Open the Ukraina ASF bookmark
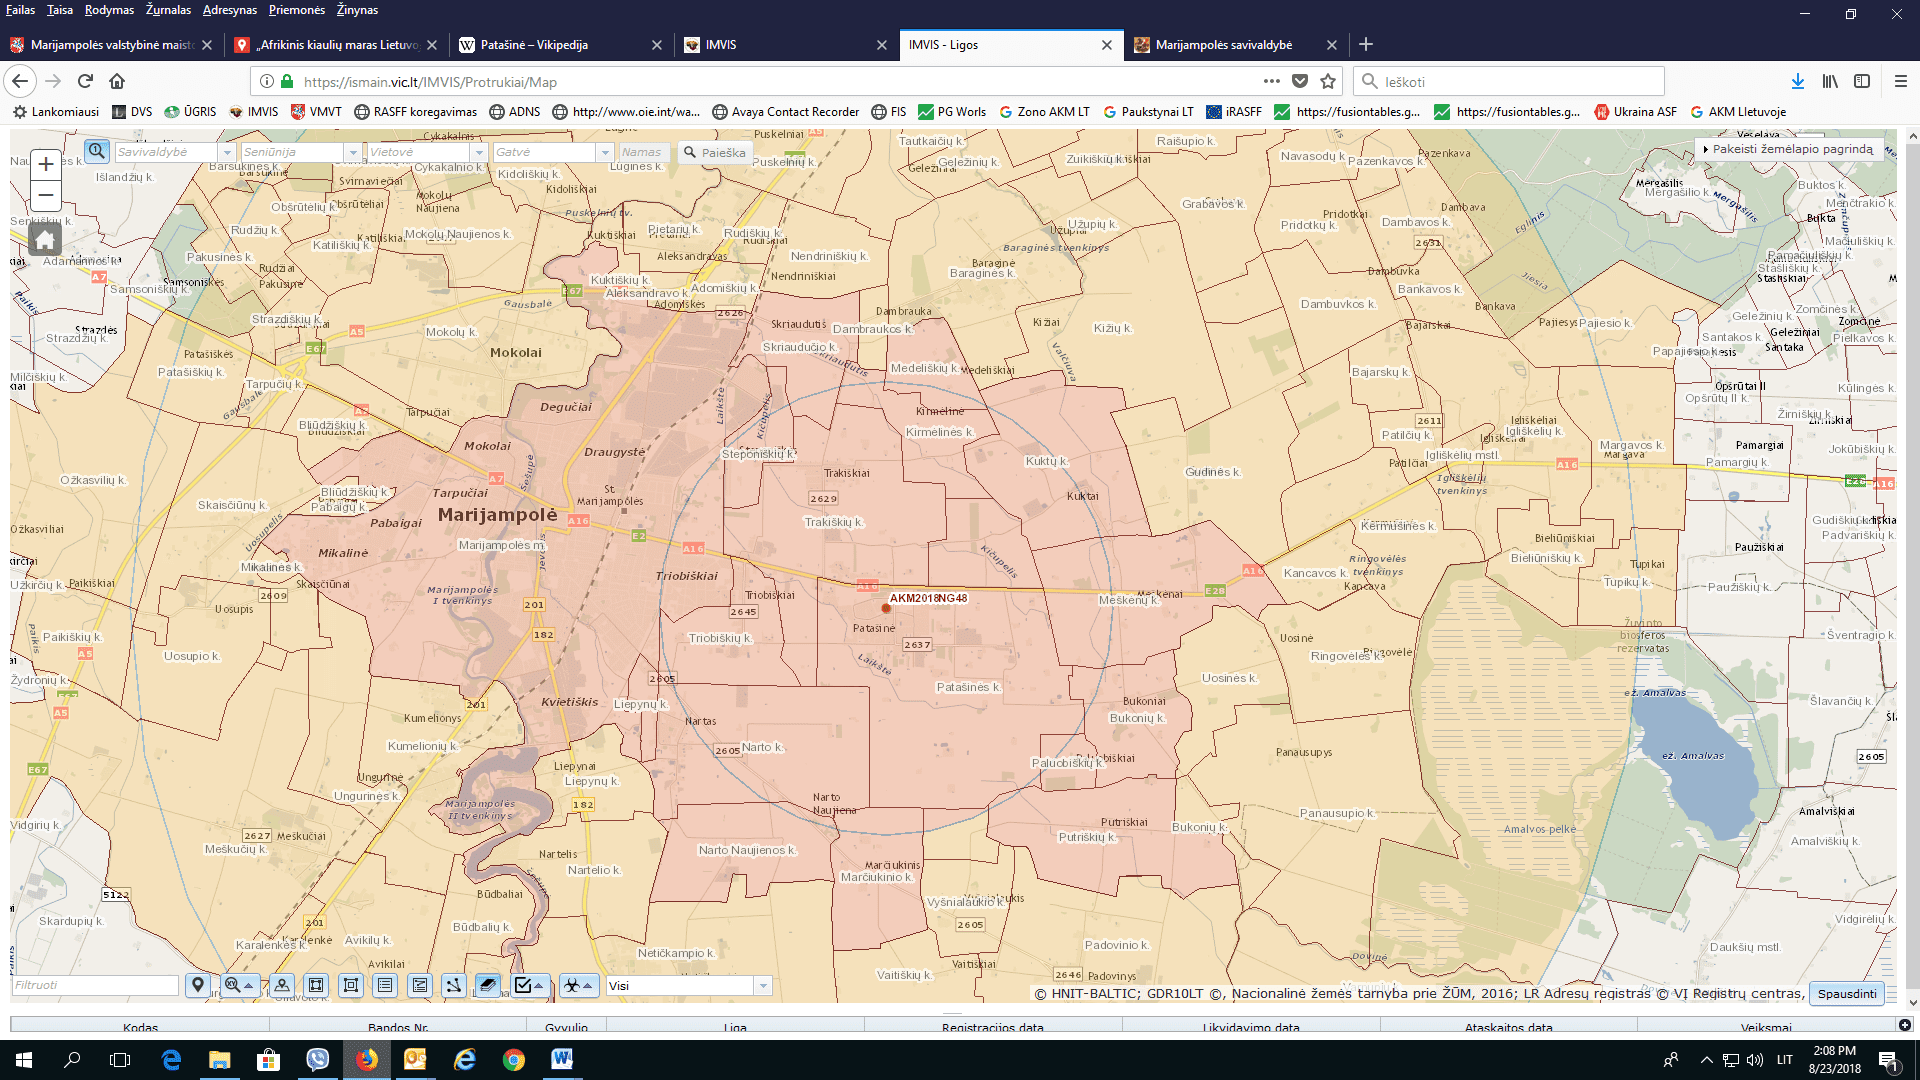Viewport: 1920px width, 1080px height. (x=1635, y=112)
